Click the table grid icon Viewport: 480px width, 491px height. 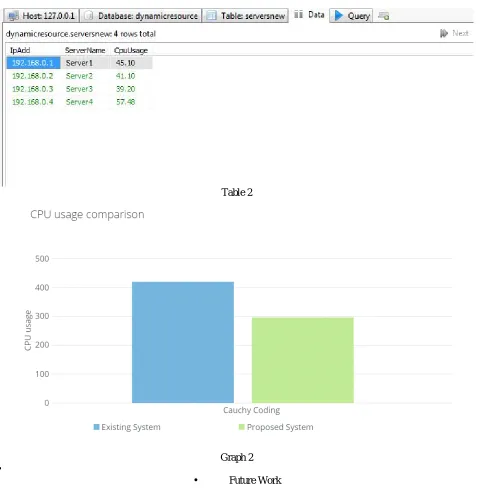point(211,16)
